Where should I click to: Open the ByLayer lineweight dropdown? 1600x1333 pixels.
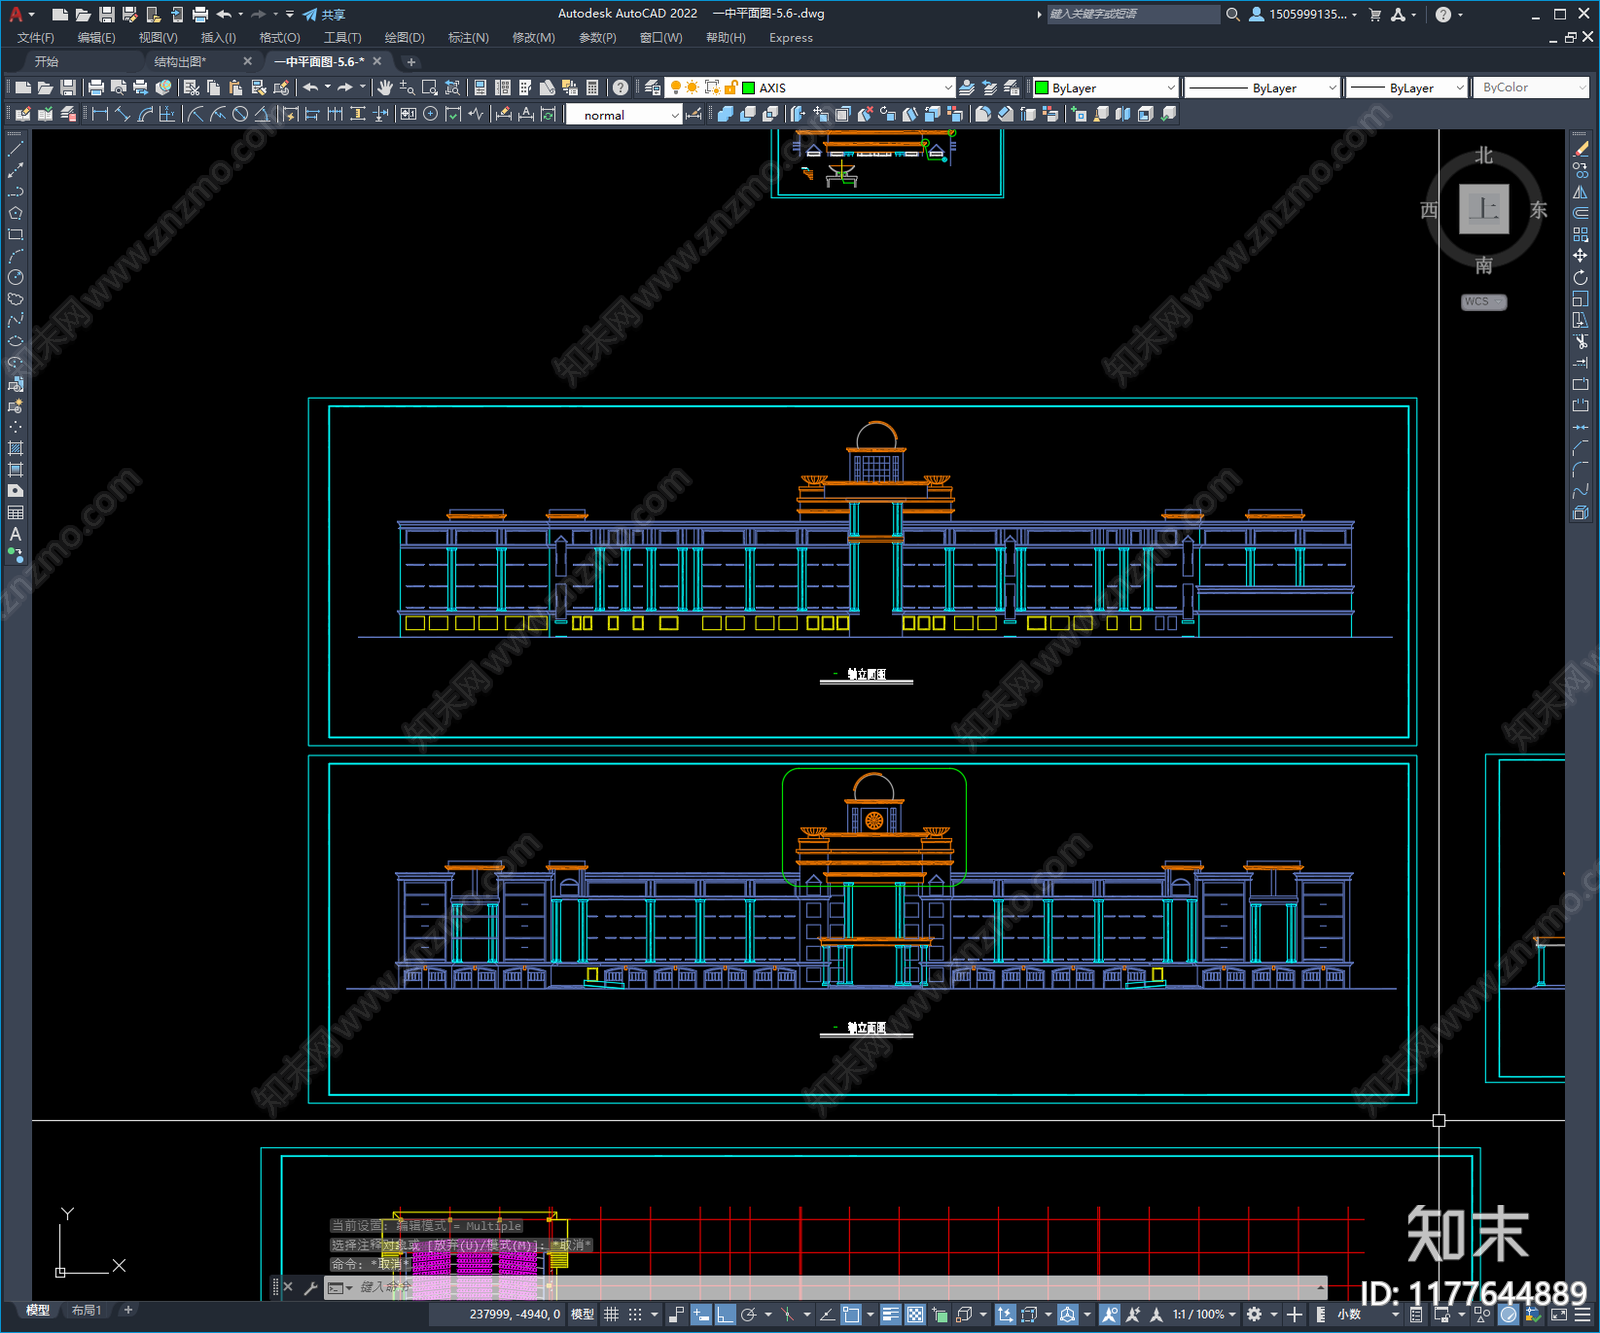1406,88
